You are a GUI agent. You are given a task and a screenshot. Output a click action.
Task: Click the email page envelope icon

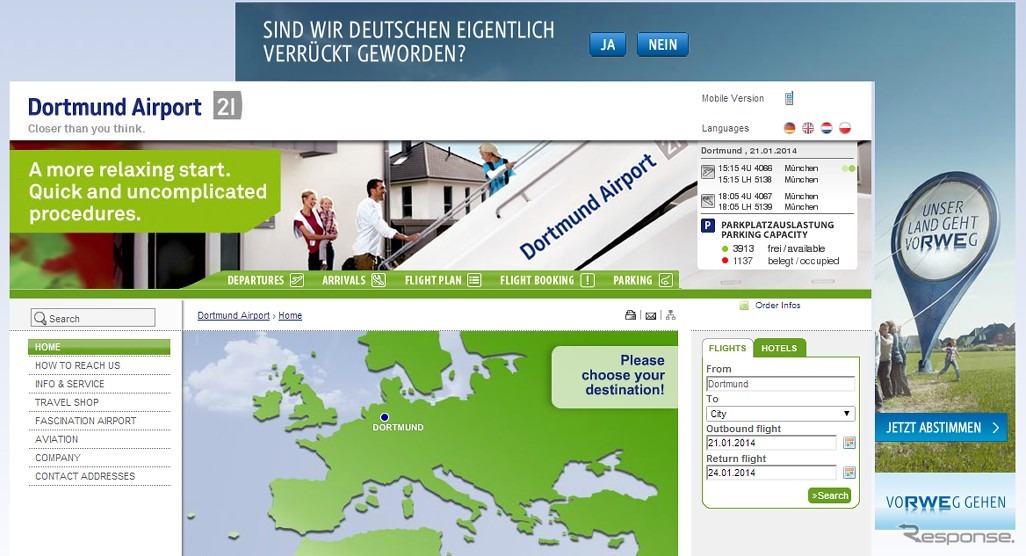point(650,316)
